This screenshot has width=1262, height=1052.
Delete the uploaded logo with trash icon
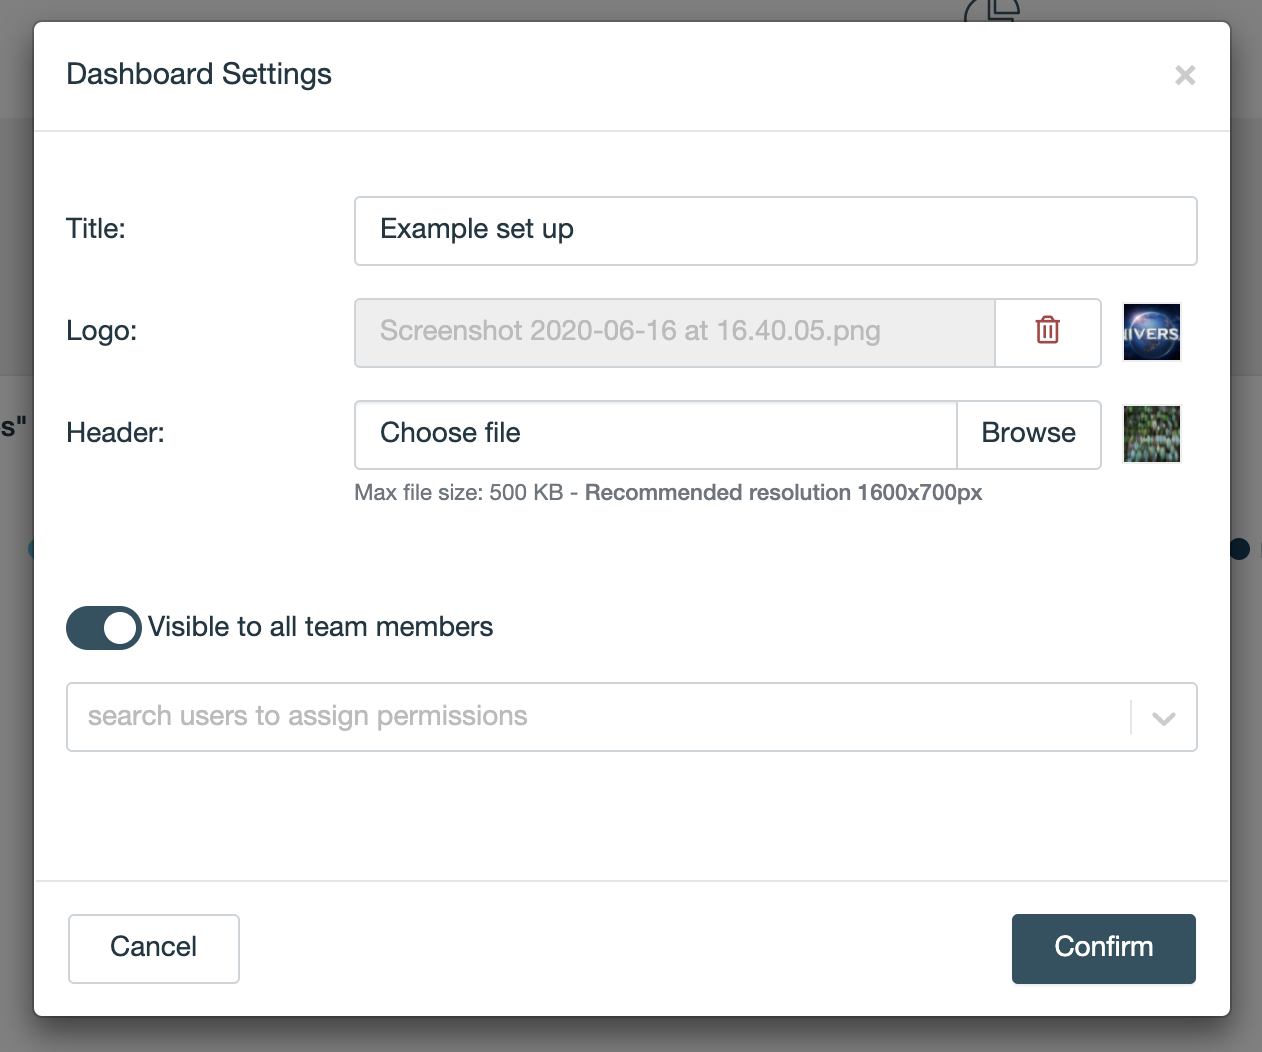(1047, 332)
